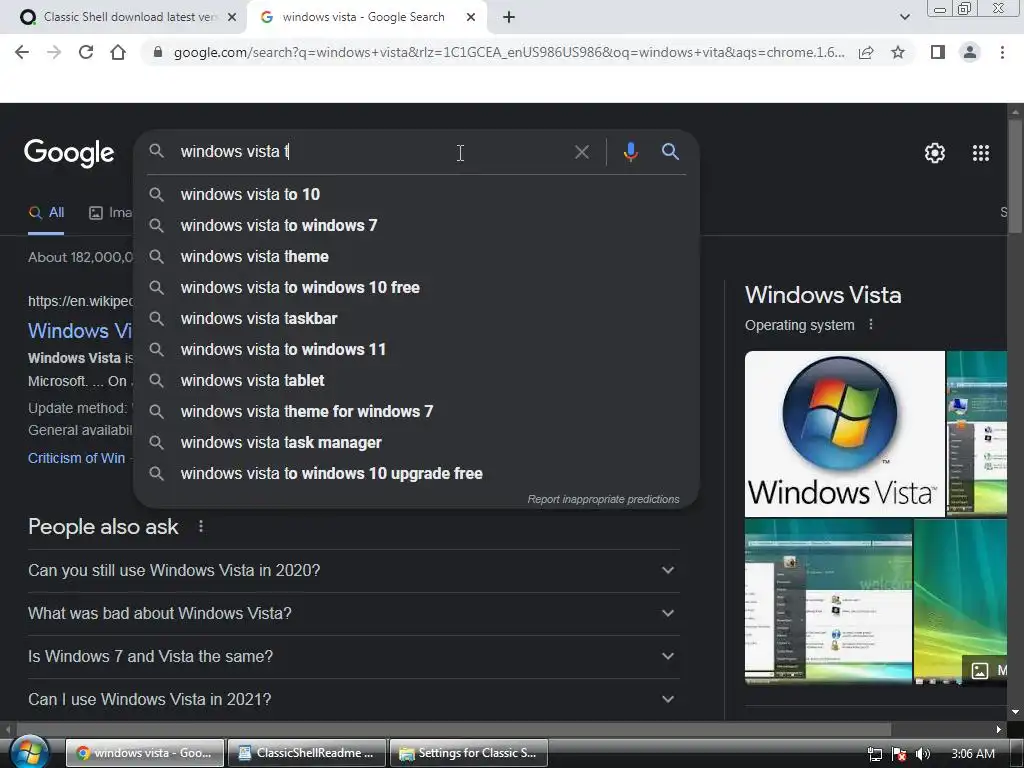Expand 'What was bad about Windows Vista?'
The height and width of the screenshot is (768, 1024).
354,613
